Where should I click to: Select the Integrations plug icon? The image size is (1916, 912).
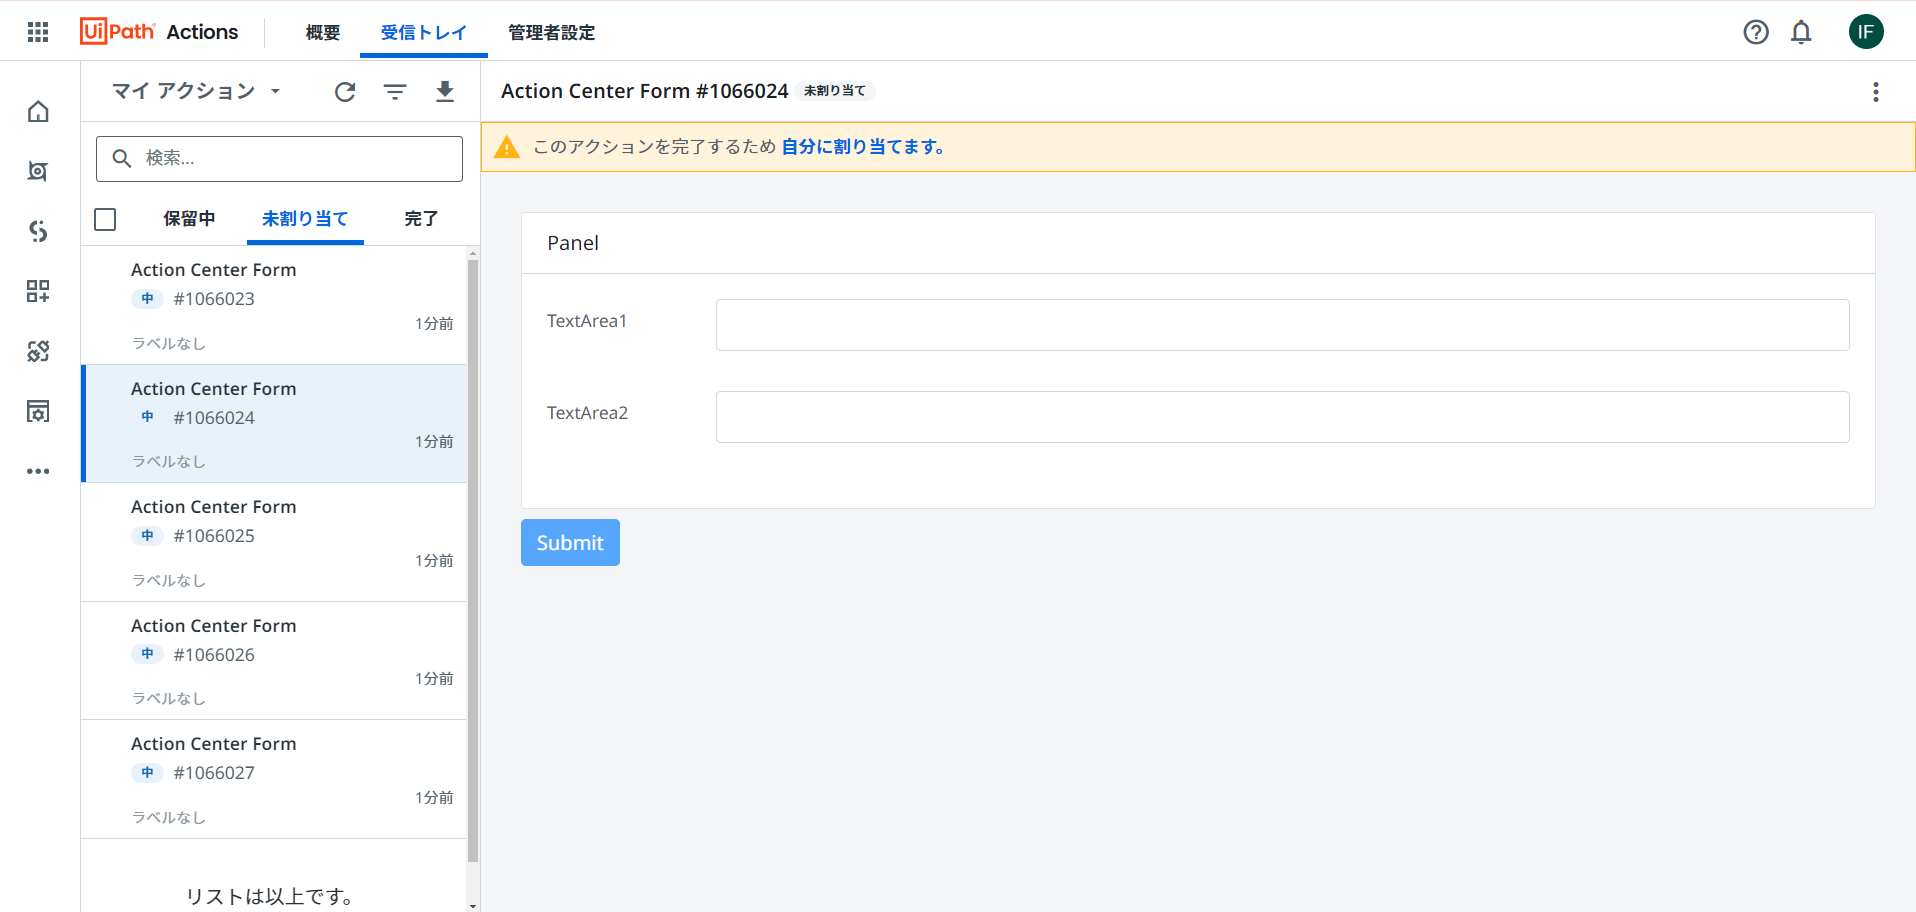[37, 351]
